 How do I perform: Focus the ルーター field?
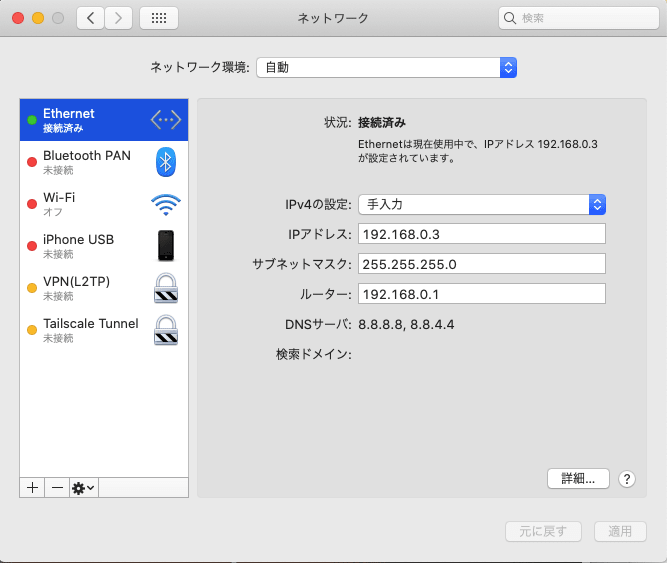(482, 294)
